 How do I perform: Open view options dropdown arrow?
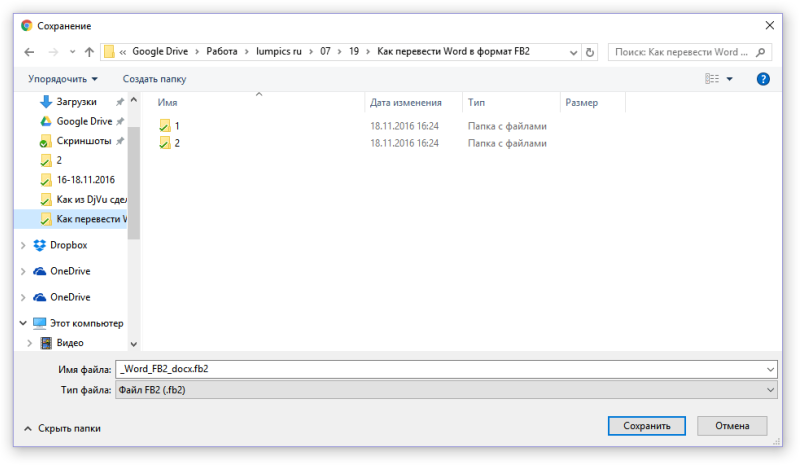(730, 79)
